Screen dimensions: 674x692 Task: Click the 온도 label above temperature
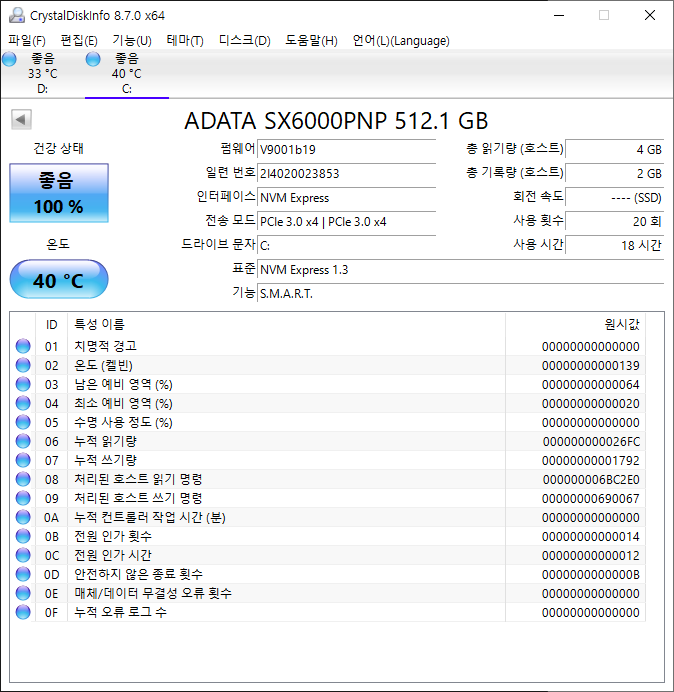(58, 244)
